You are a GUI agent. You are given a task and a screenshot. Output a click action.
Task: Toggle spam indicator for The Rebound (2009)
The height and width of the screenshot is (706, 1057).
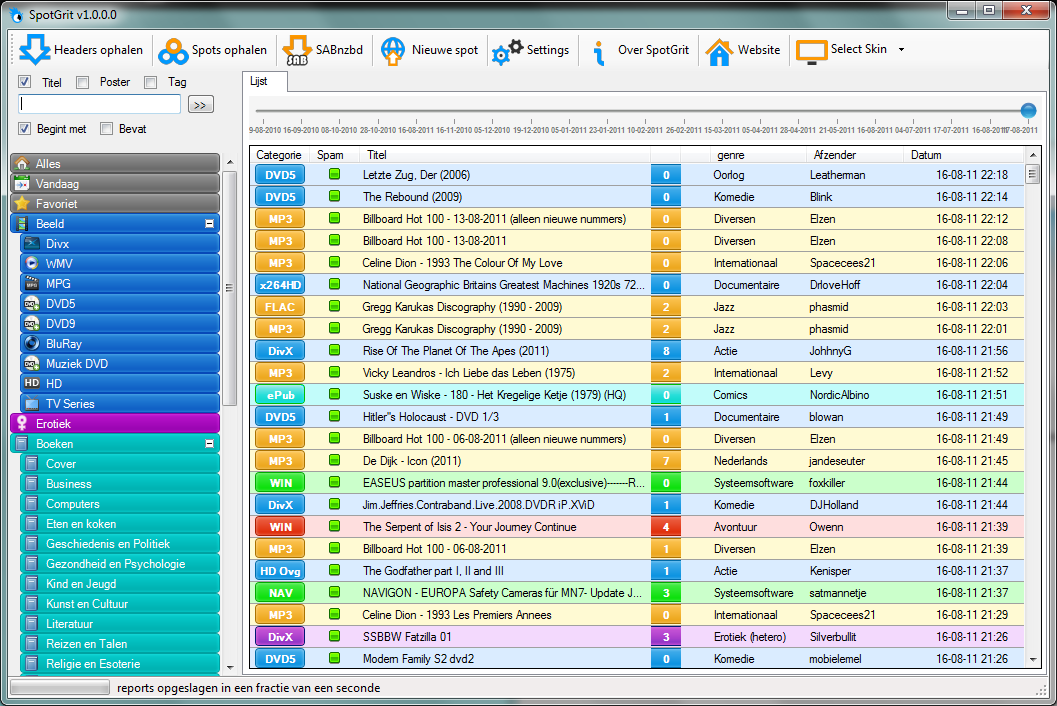tap(334, 196)
